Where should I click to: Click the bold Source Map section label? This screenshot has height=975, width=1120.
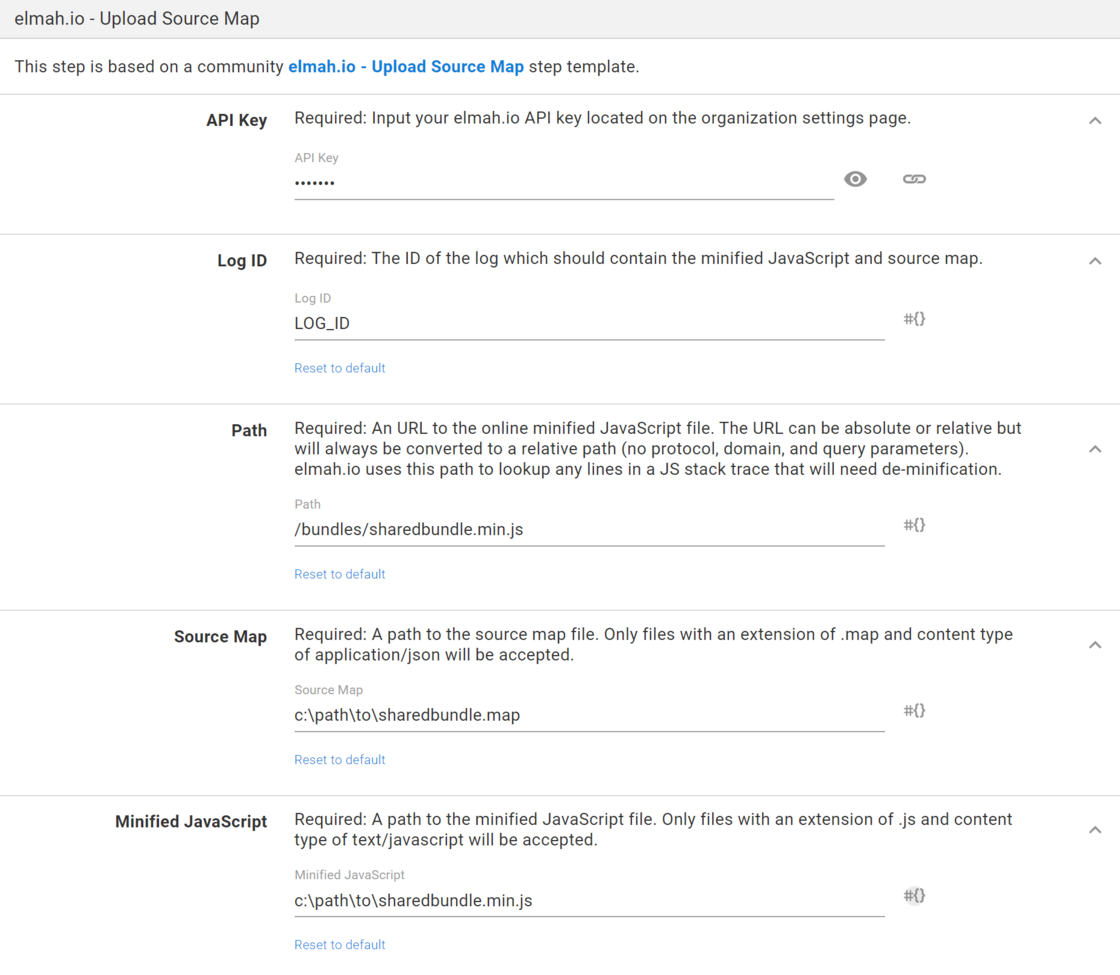[221, 636]
